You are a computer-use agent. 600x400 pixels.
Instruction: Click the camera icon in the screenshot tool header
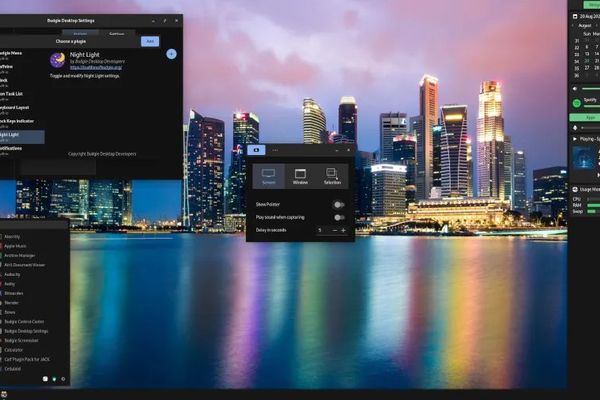[256, 150]
